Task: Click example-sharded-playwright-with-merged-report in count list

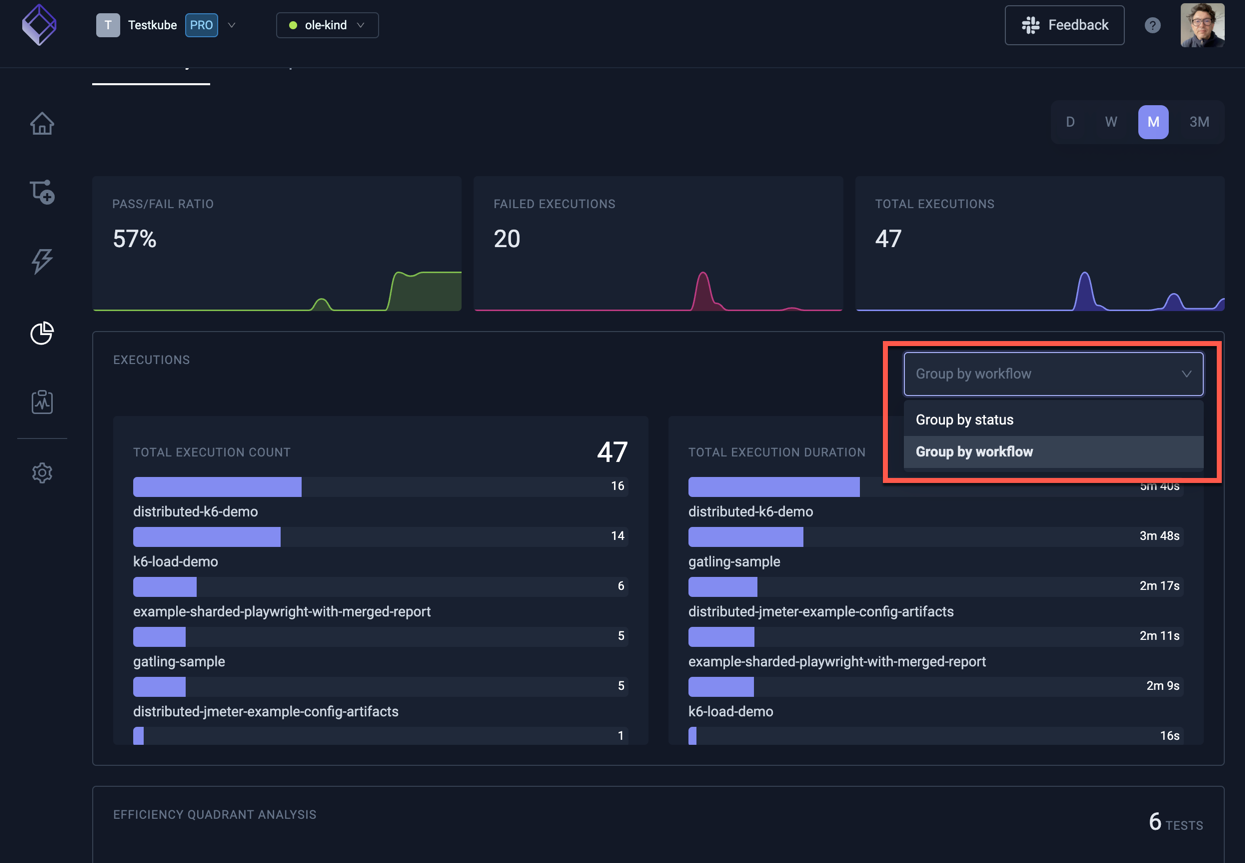Action: pos(282,611)
